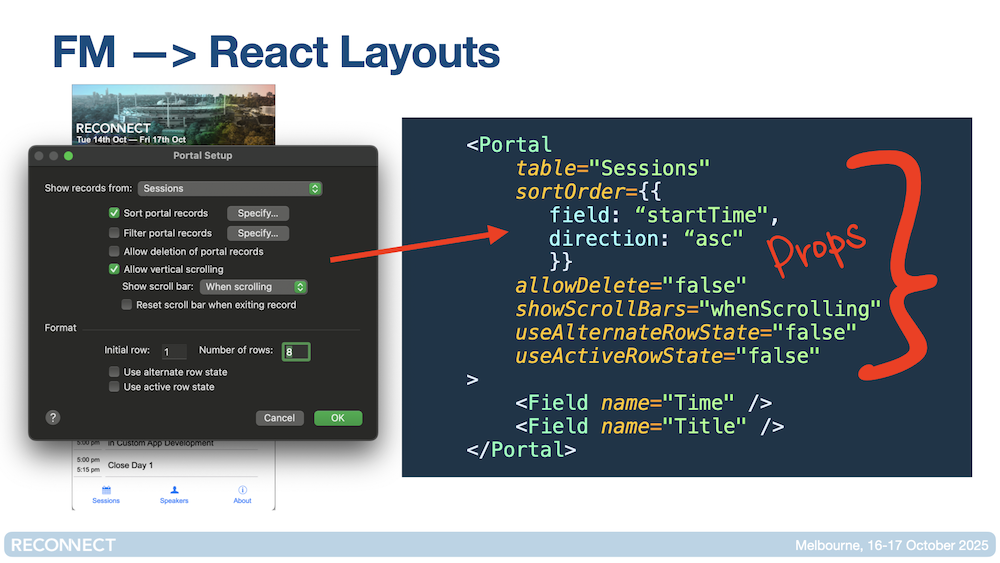Click the FM —> React Layouts heading

[x=276, y=52]
